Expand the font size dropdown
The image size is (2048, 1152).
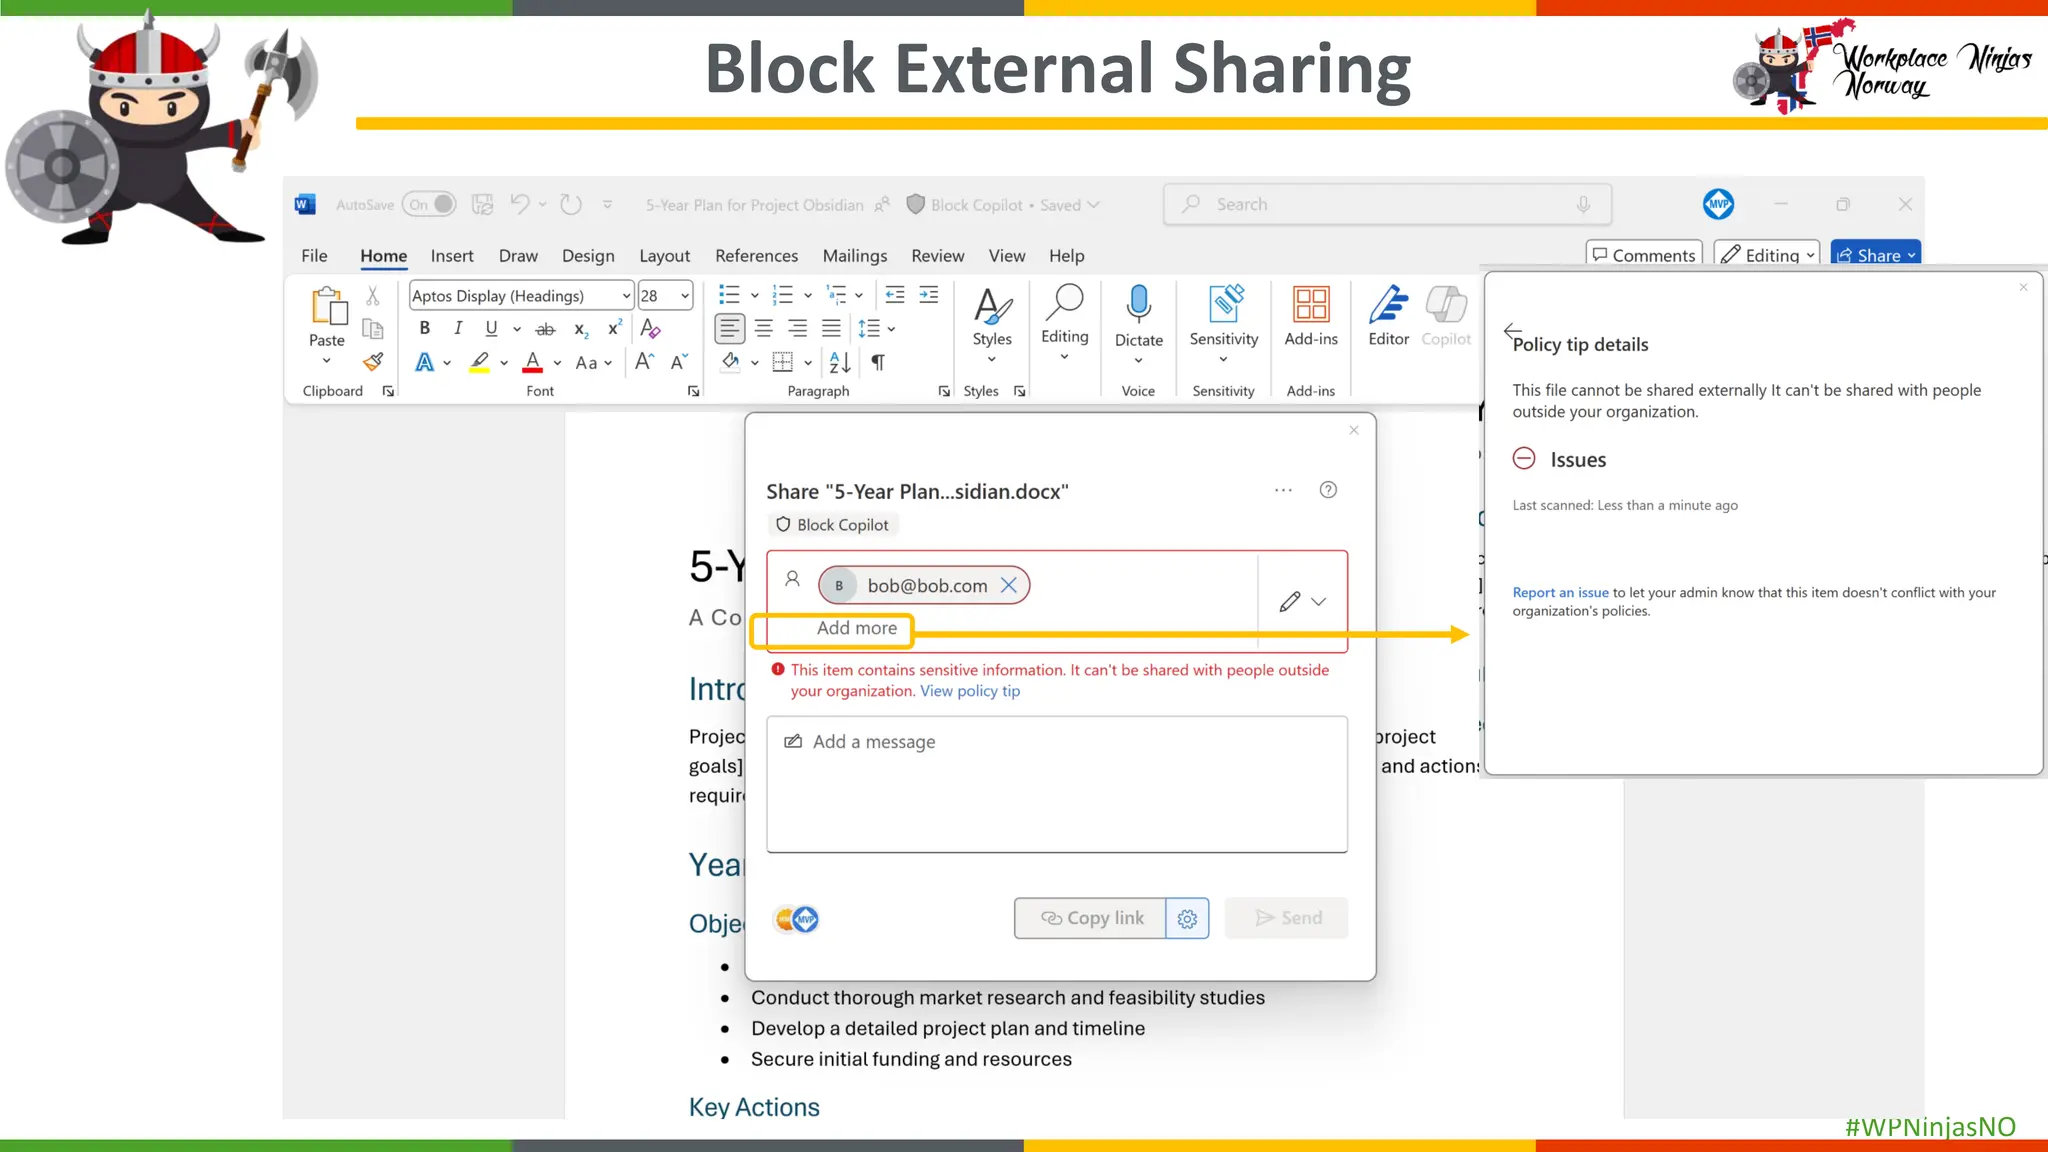pos(685,296)
